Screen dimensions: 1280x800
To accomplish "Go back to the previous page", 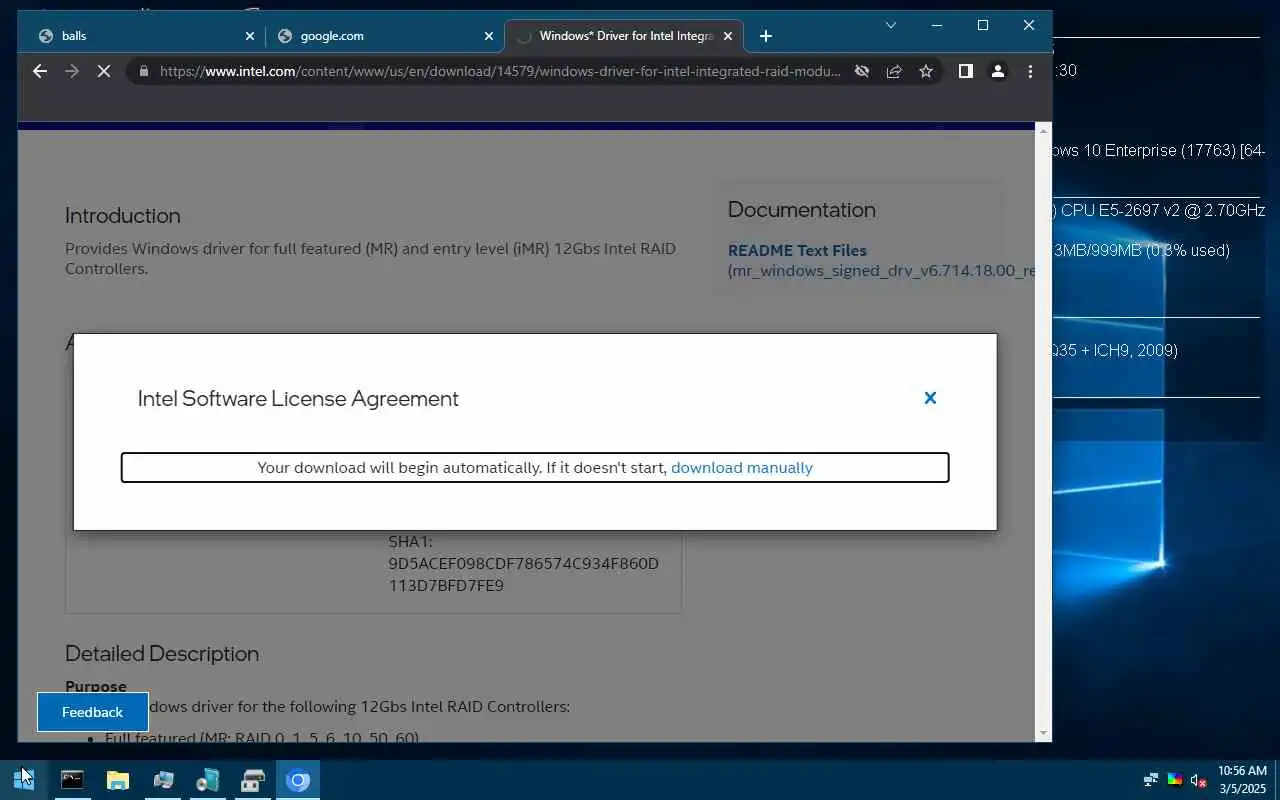I will [x=39, y=71].
